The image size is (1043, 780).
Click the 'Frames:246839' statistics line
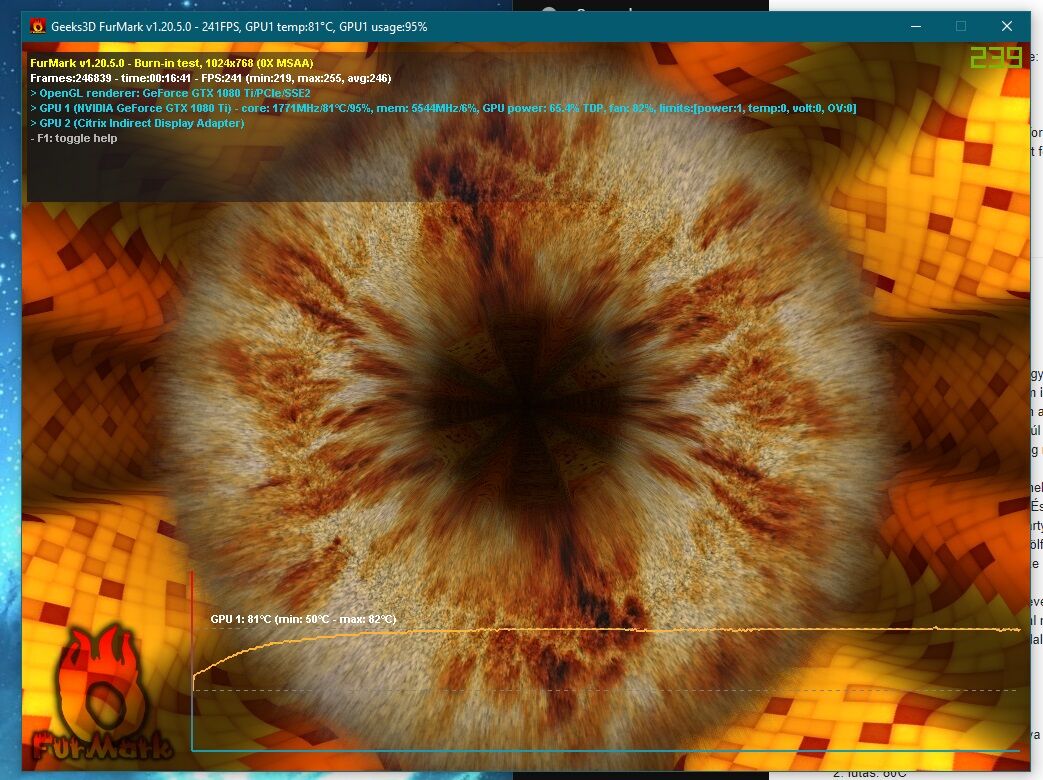pyautogui.click(x=210, y=78)
